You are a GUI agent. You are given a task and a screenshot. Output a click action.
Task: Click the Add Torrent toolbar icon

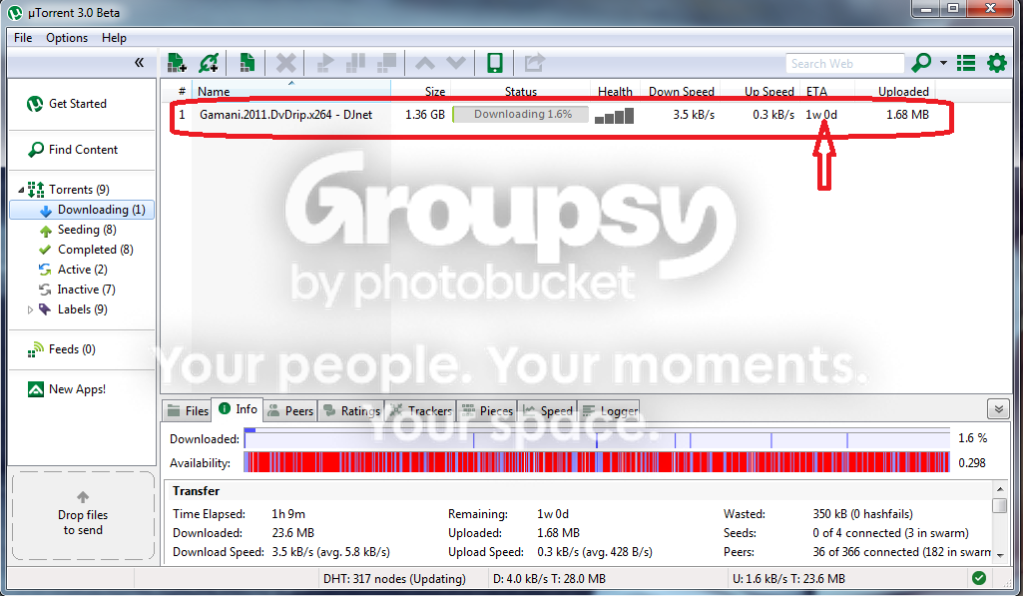pyautogui.click(x=176, y=63)
